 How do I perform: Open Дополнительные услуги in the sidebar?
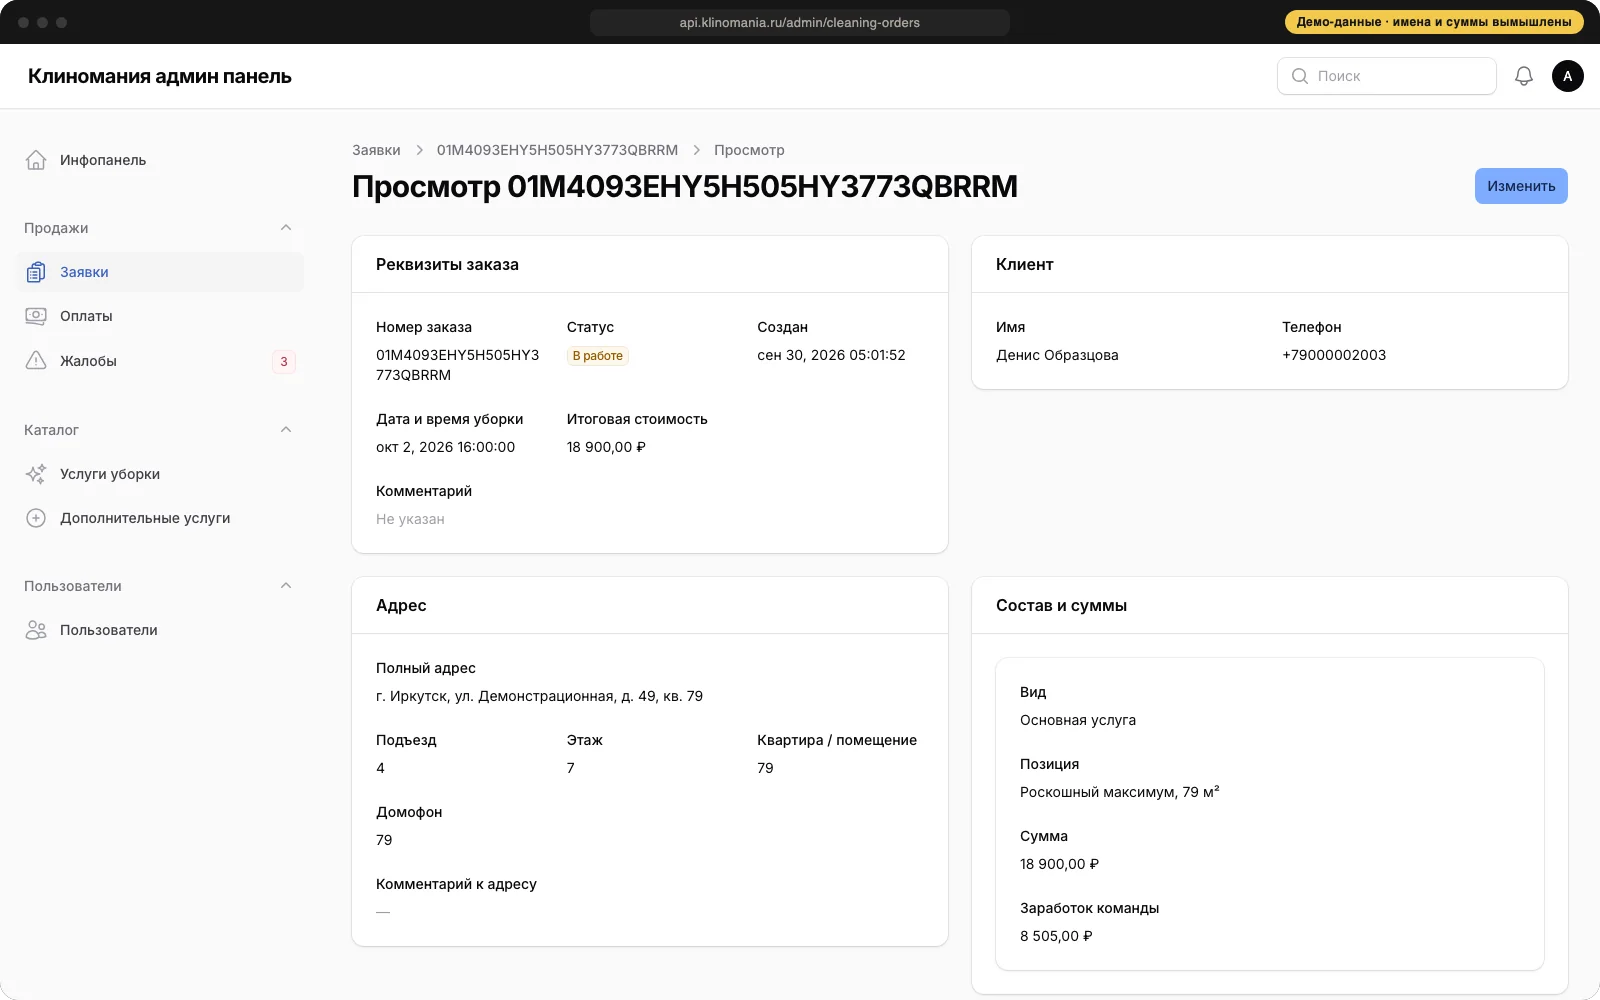[160, 518]
